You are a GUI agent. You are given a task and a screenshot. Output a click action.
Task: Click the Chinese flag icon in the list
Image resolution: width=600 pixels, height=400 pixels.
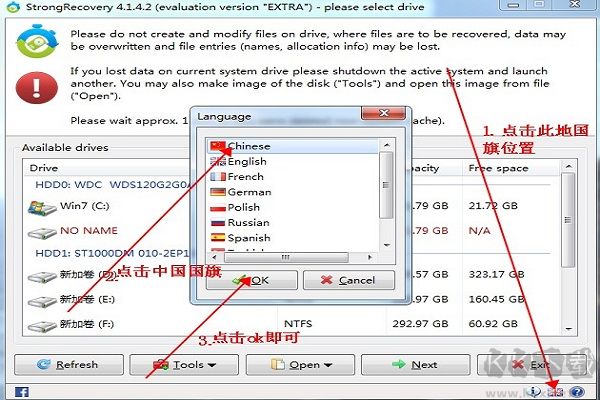click(218, 146)
